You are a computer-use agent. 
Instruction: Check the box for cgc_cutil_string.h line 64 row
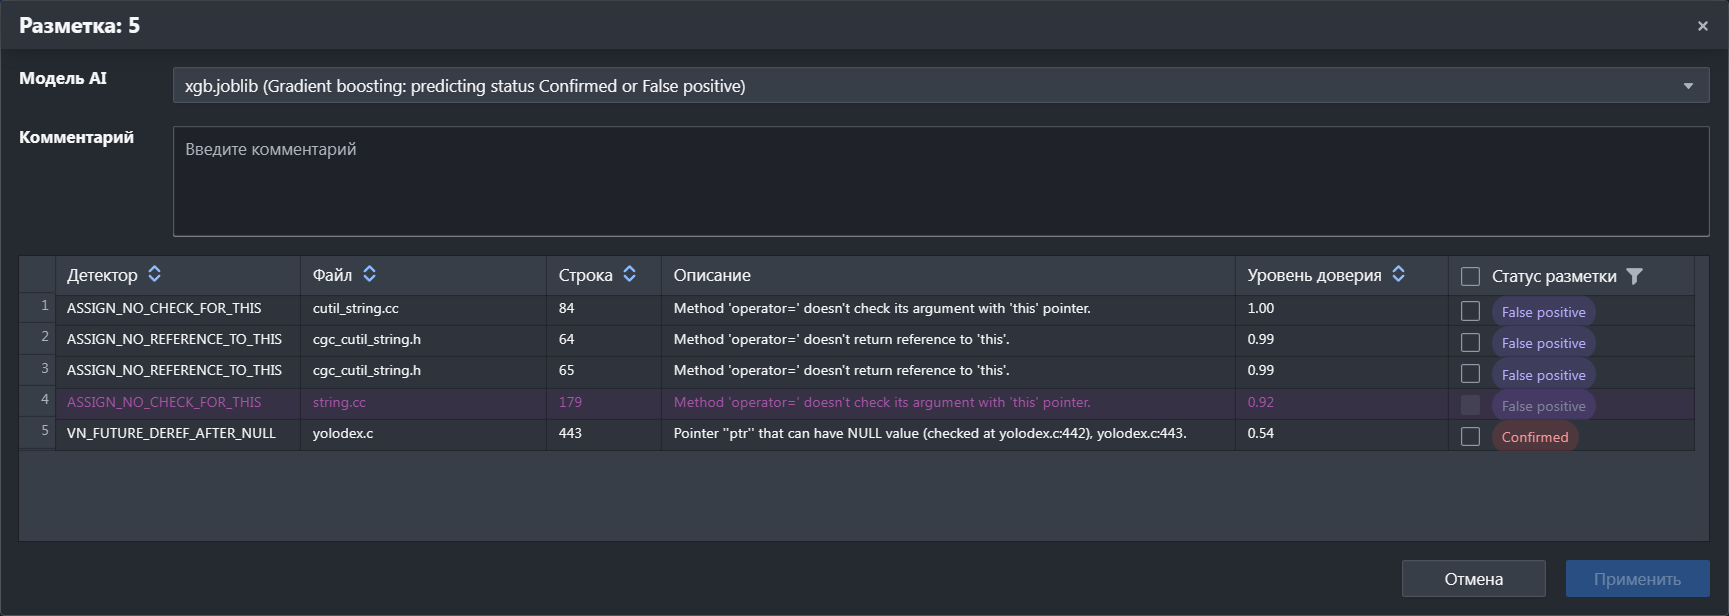click(x=1470, y=342)
